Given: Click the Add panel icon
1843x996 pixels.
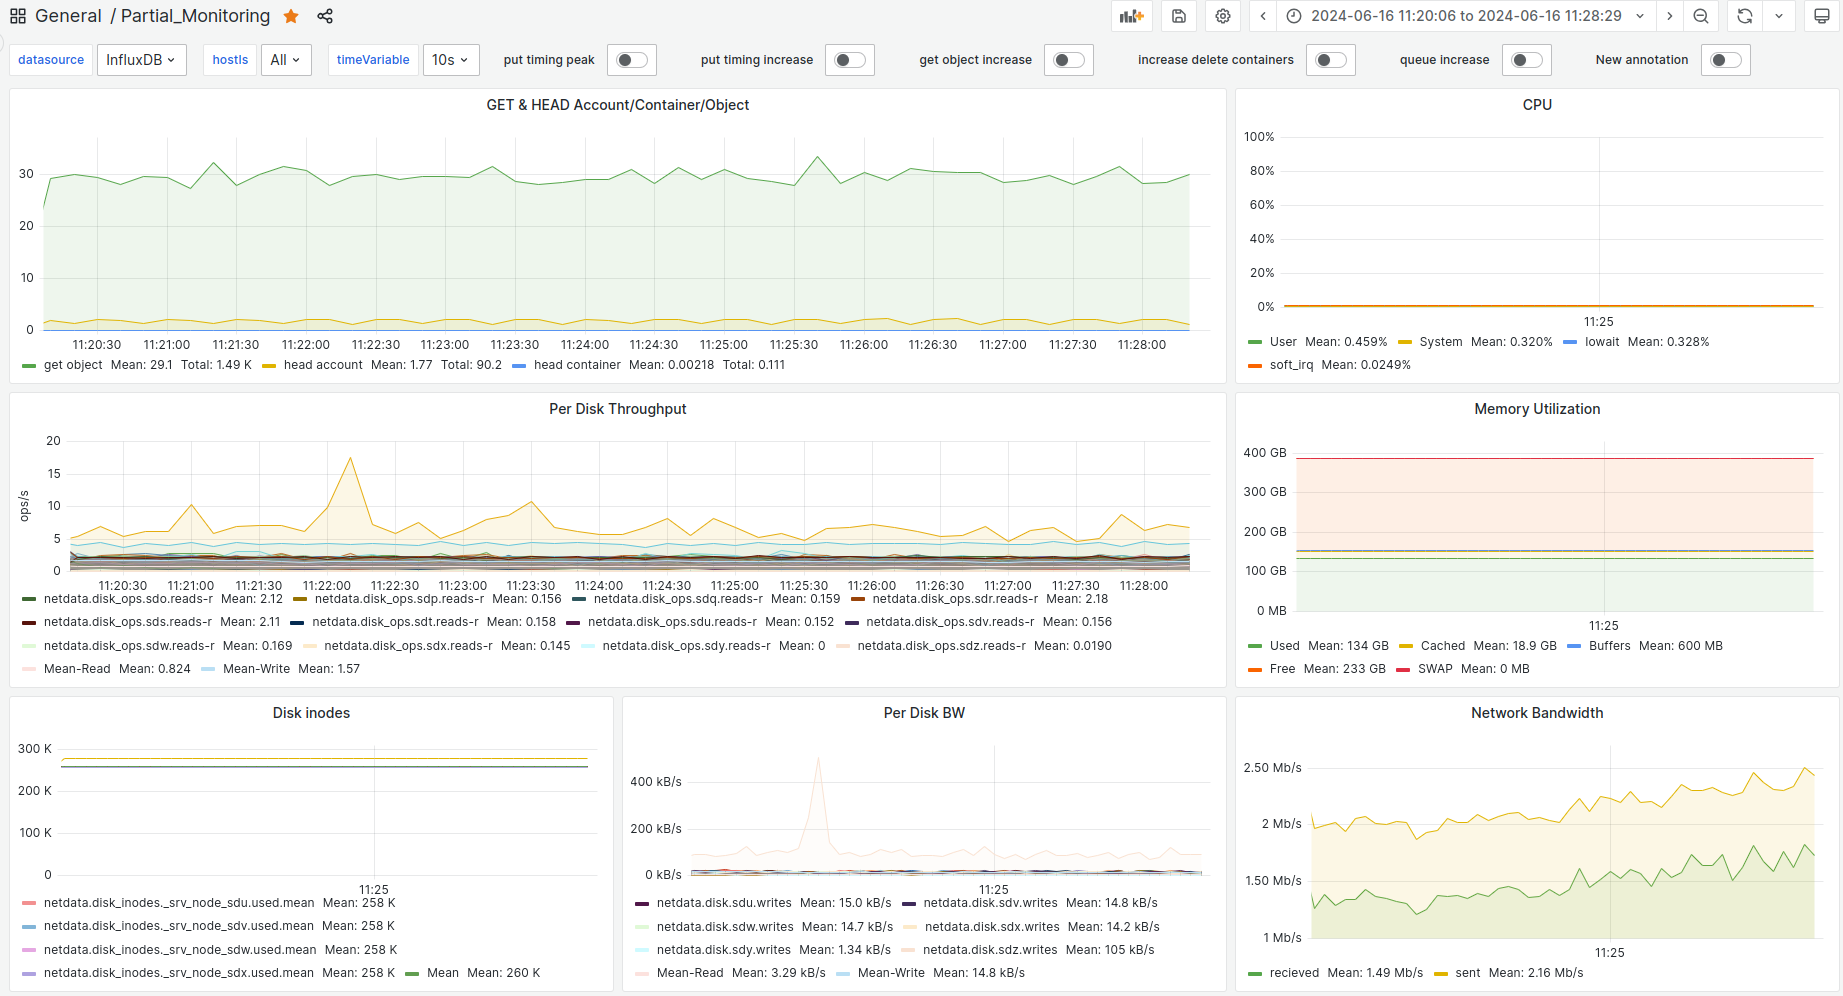Looking at the screenshot, I should coord(1131,16).
